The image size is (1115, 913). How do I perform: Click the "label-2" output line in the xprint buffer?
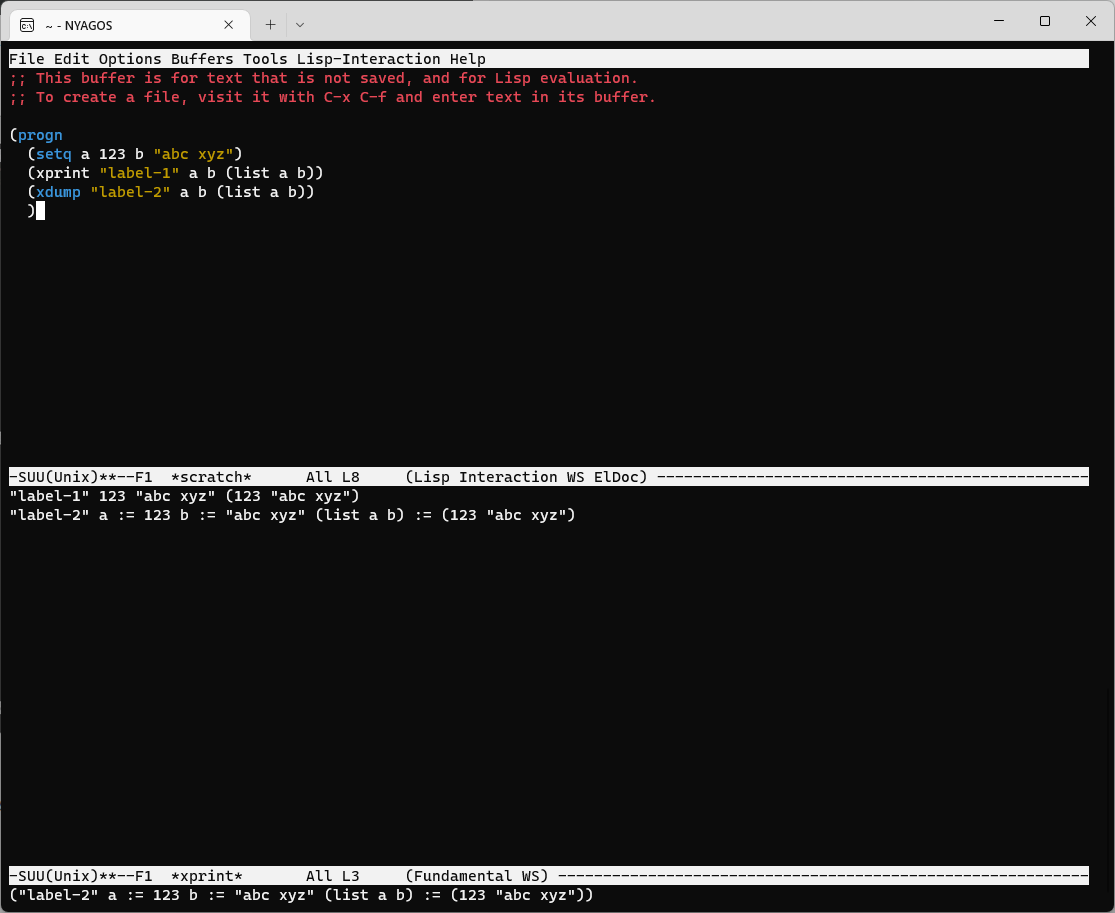(x=292, y=516)
